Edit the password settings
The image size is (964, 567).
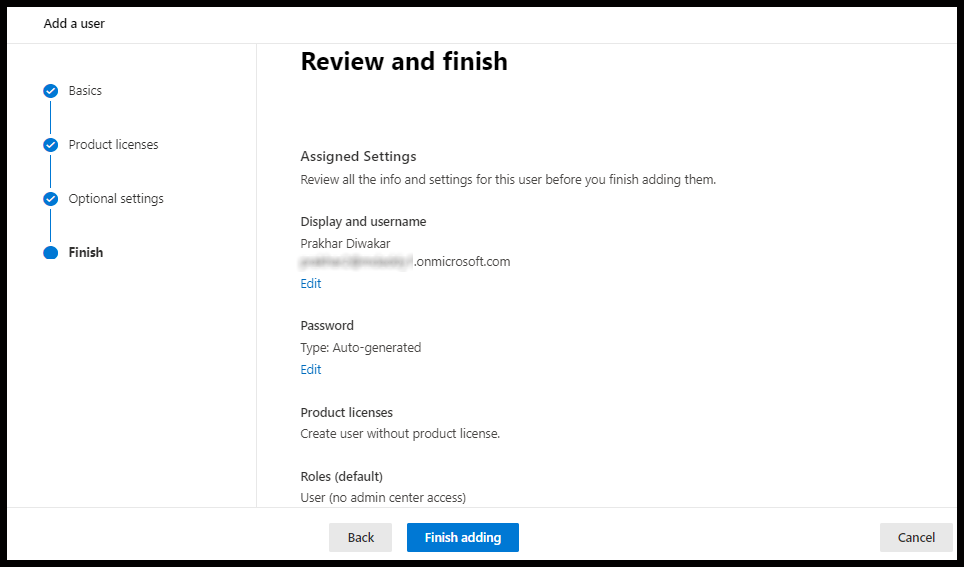(311, 370)
